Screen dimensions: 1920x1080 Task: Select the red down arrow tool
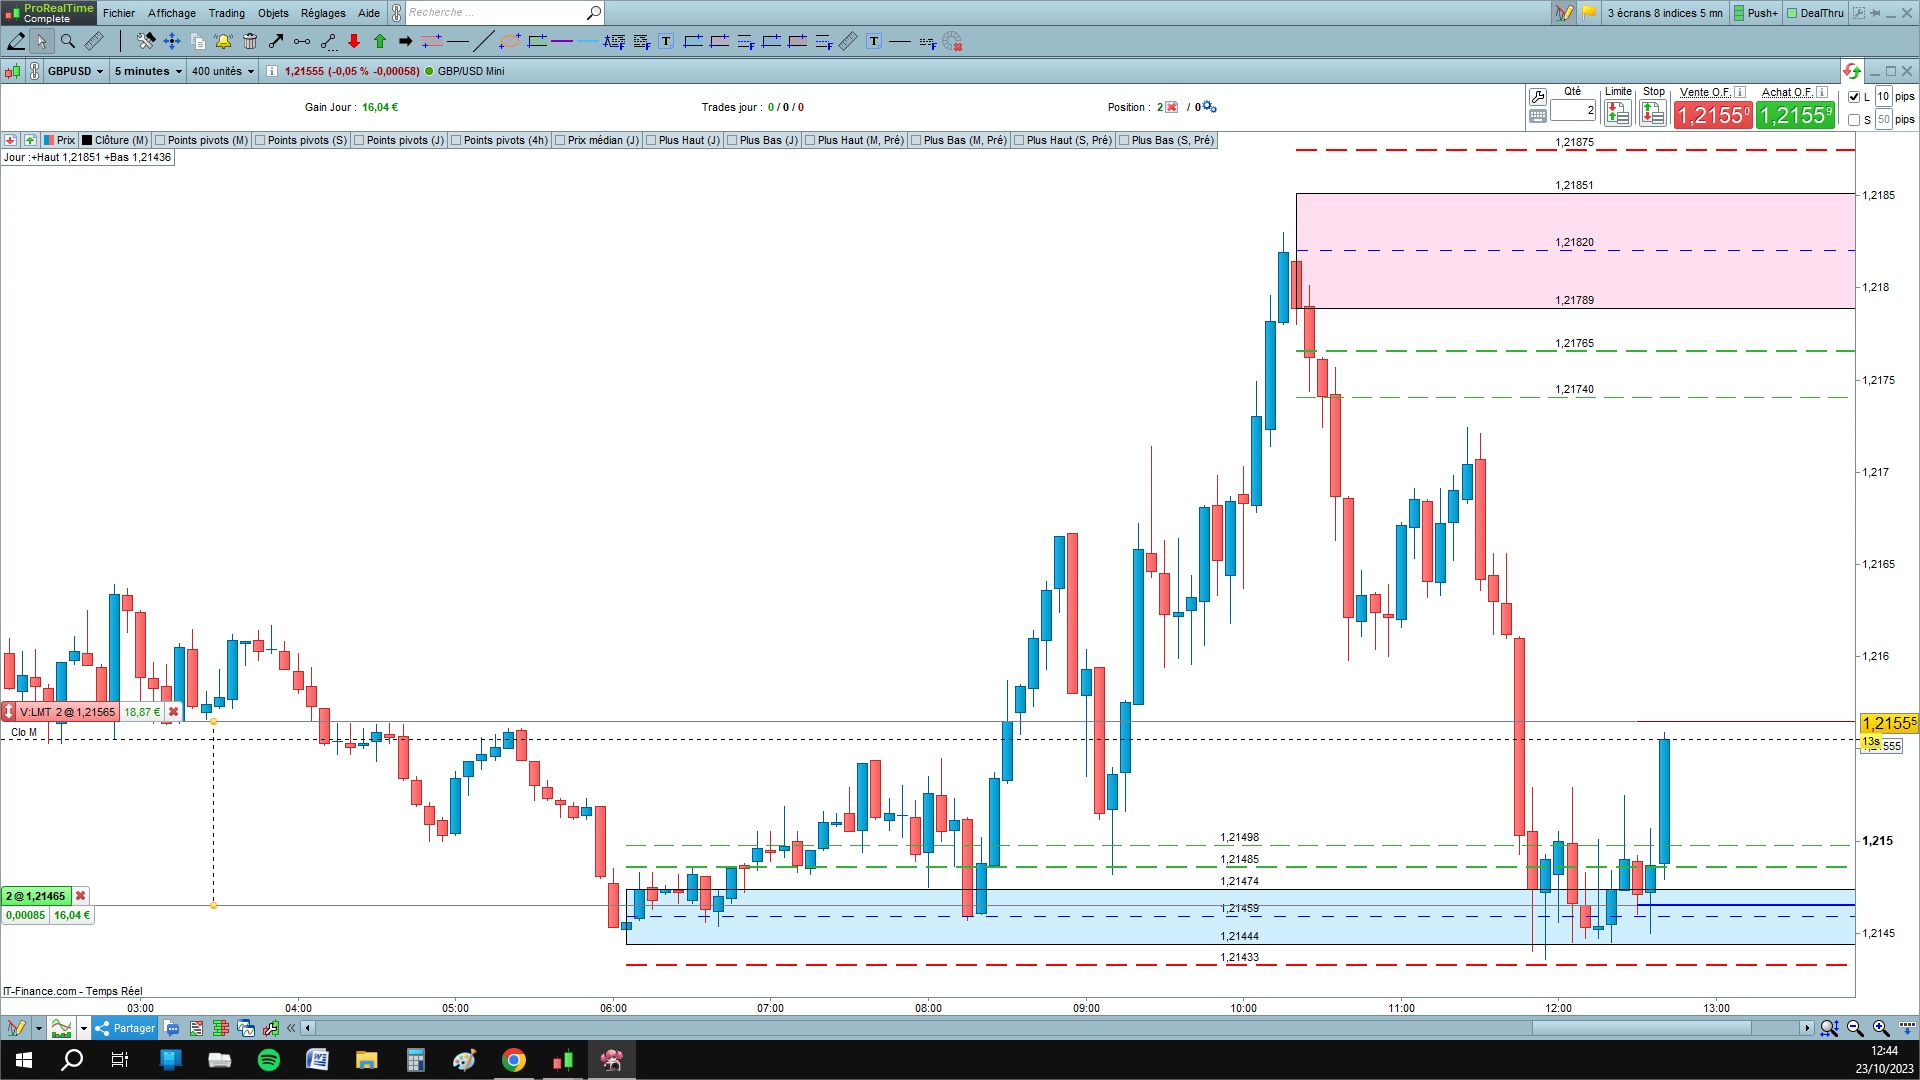pyautogui.click(x=354, y=41)
